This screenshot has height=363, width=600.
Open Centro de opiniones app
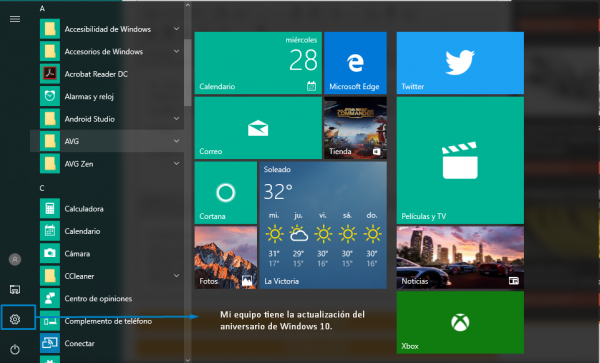point(107,298)
